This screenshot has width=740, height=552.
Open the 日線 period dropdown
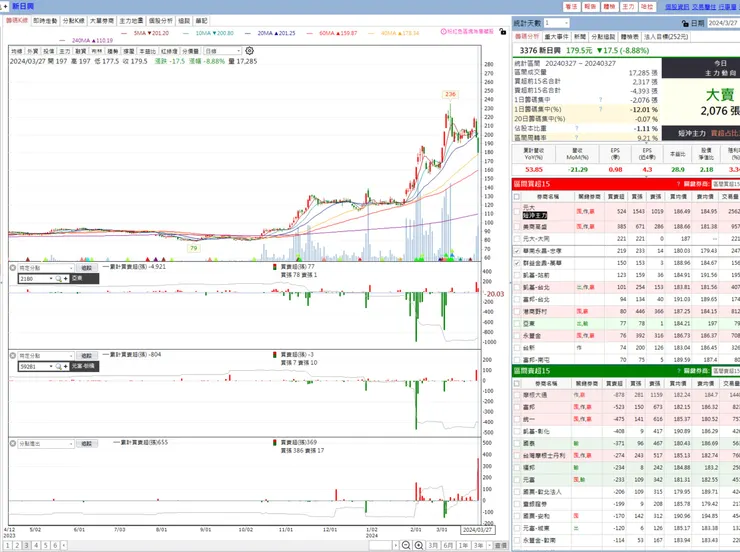222,51
